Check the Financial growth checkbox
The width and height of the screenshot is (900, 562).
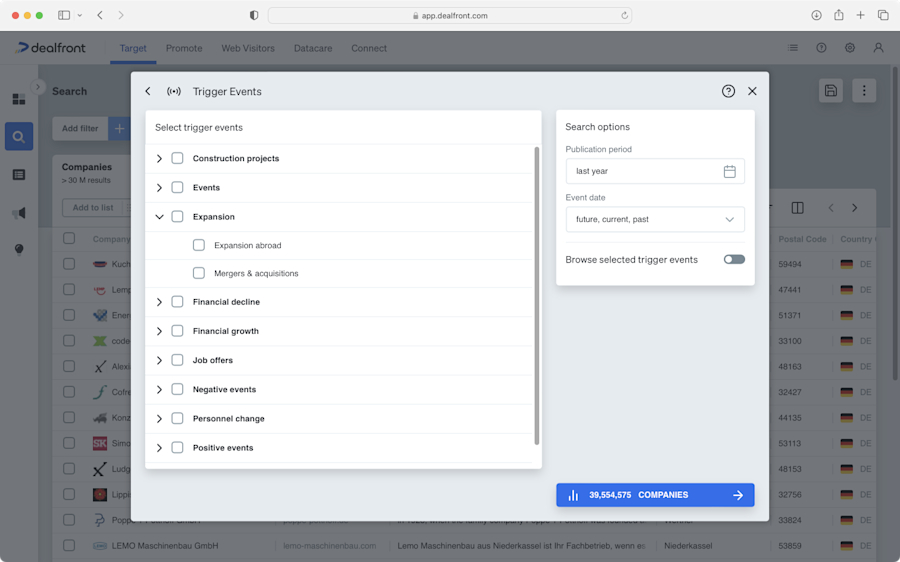pyautogui.click(x=177, y=331)
